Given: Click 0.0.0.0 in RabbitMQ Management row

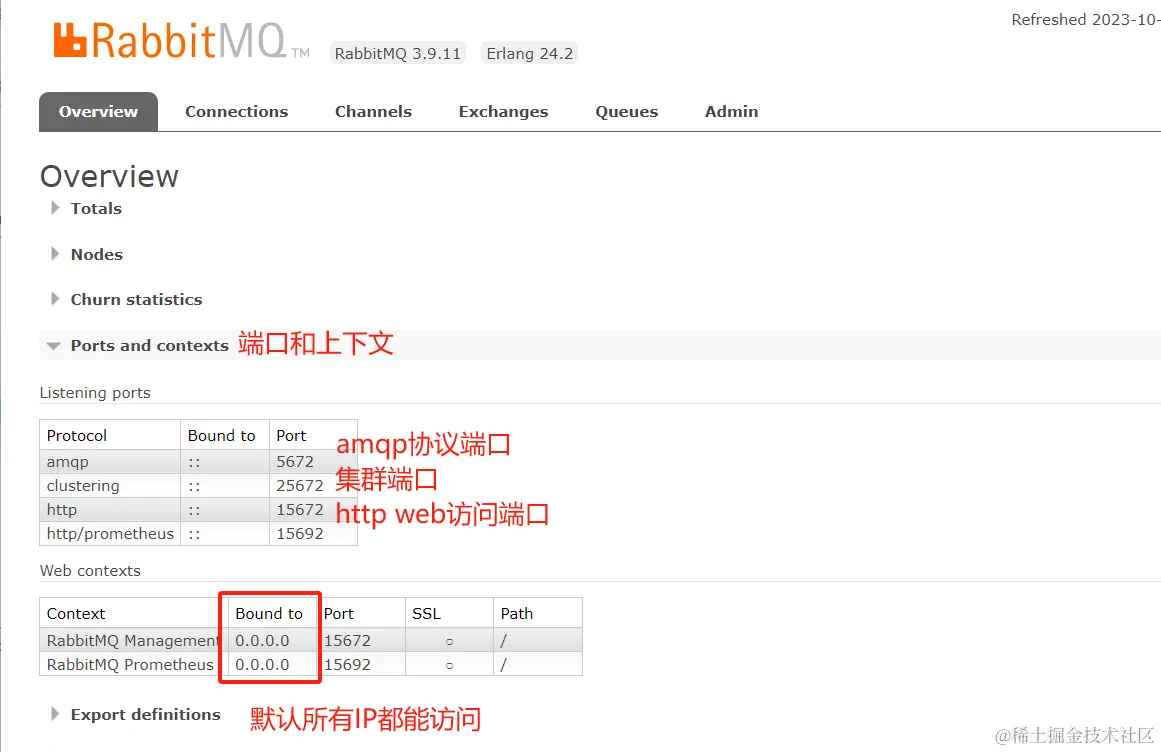Looking at the screenshot, I should 262,640.
